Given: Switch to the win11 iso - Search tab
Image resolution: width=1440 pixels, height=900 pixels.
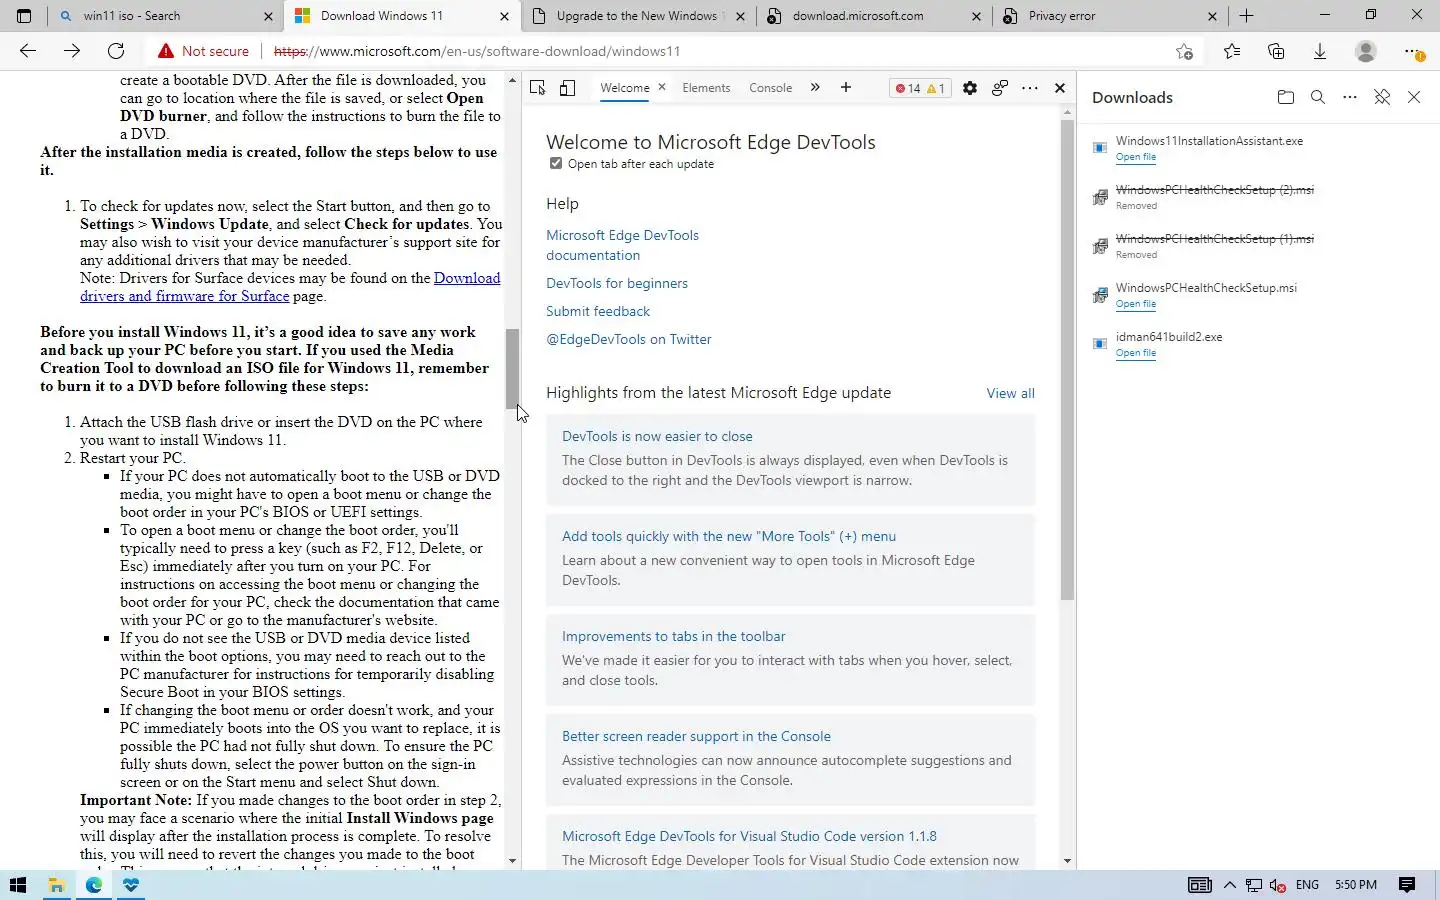Looking at the screenshot, I should [167, 16].
